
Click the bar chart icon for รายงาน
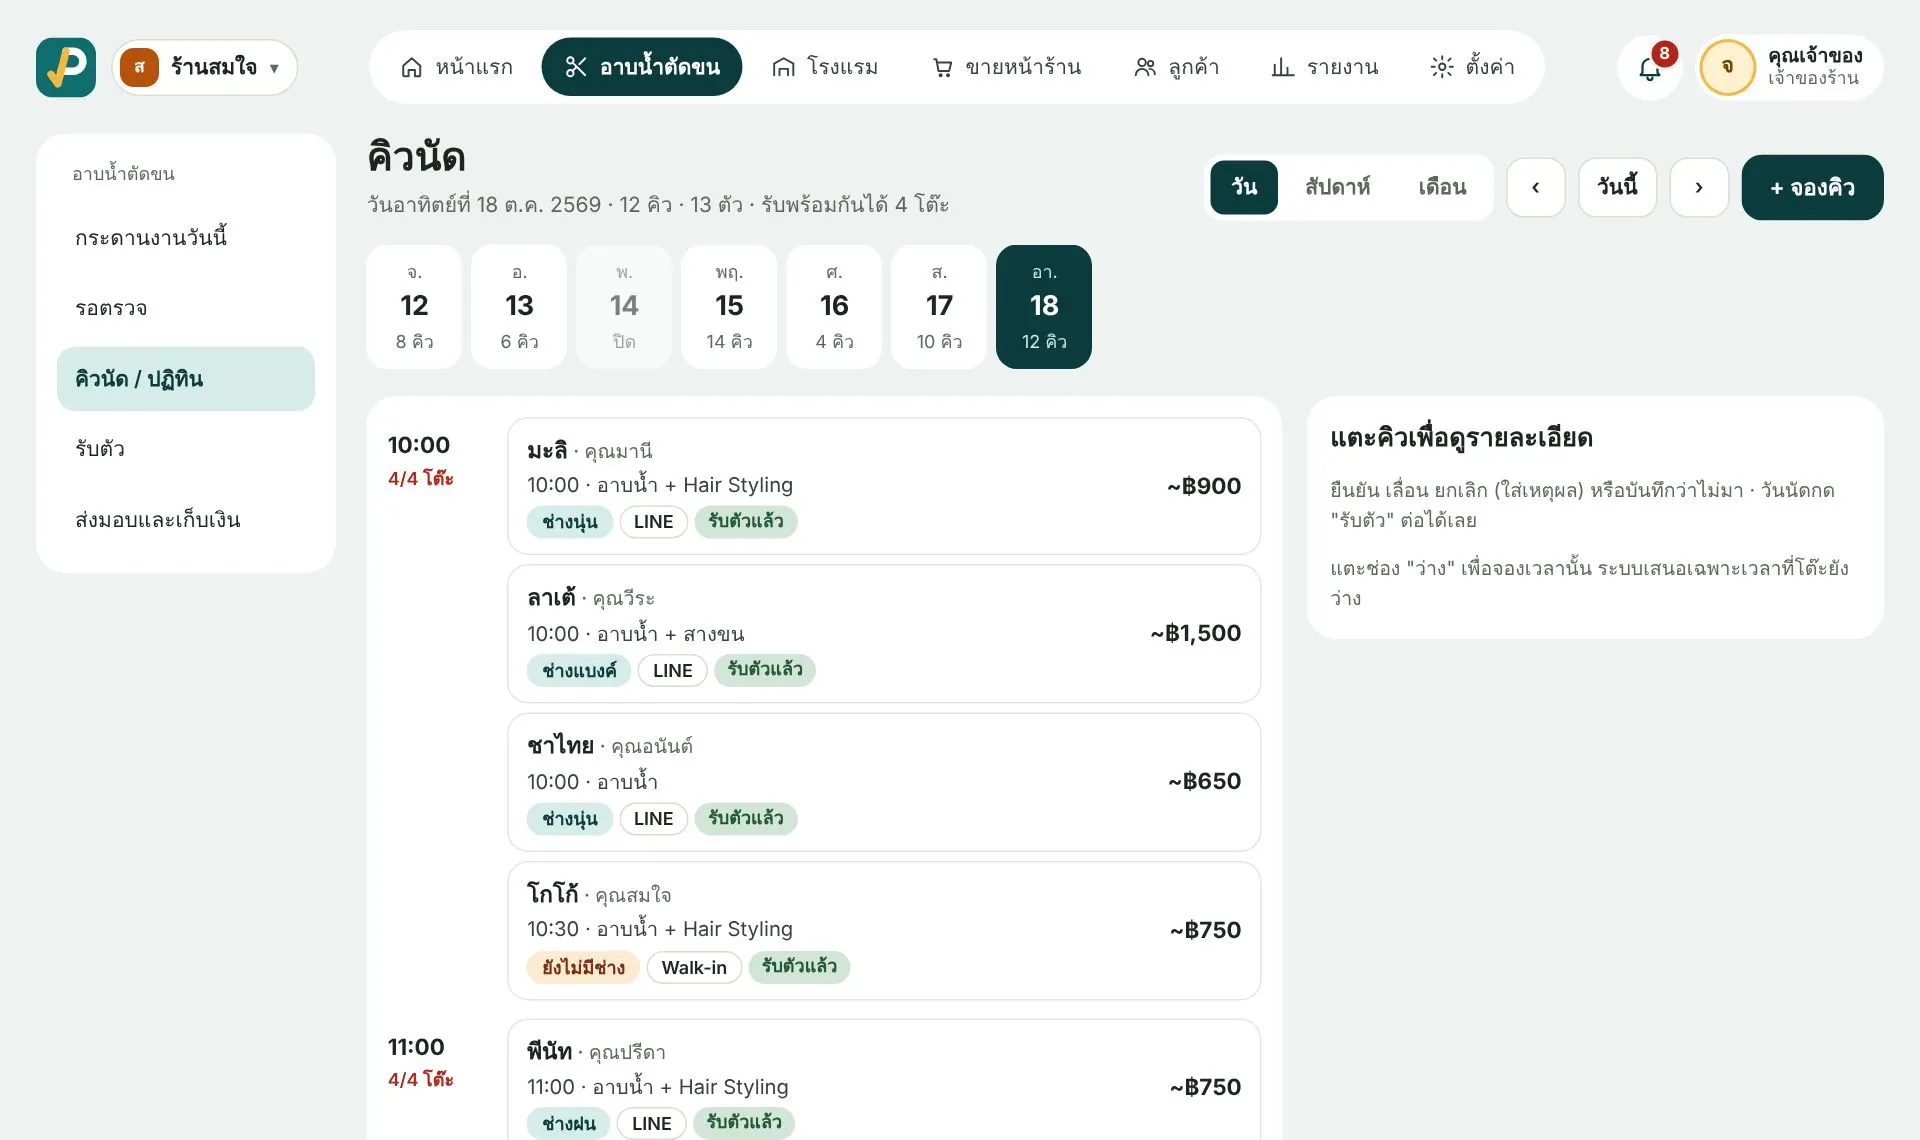pyautogui.click(x=1282, y=67)
